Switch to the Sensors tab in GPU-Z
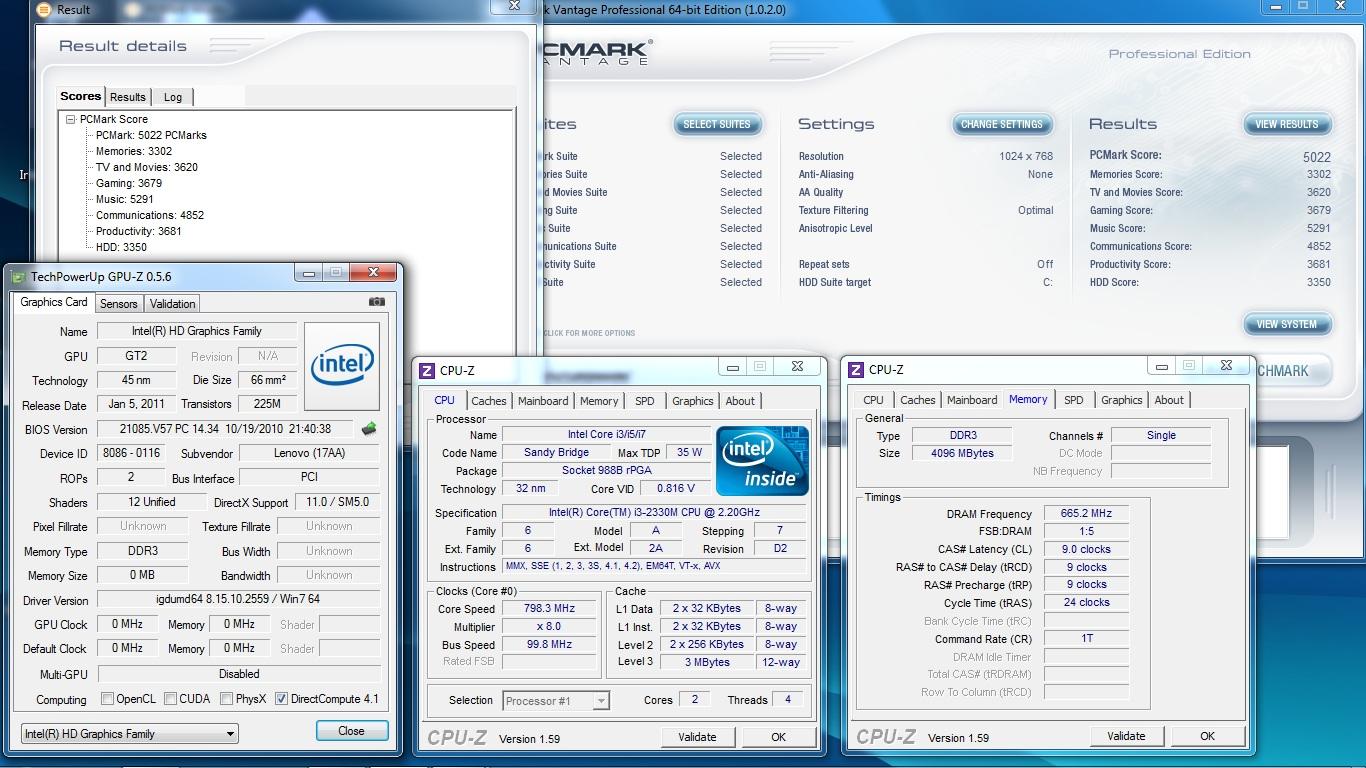The image size is (1366, 768). pyautogui.click(x=118, y=304)
